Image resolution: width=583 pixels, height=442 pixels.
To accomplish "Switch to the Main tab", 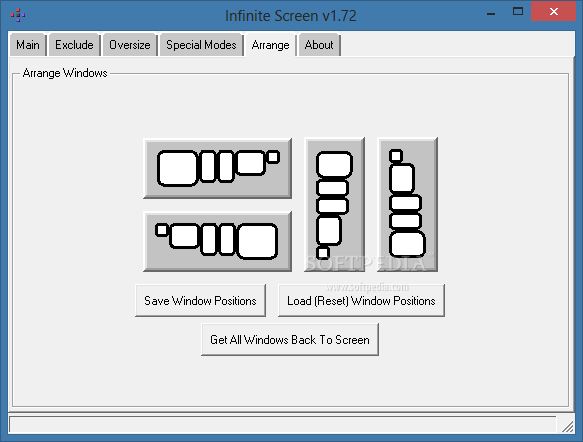I will 28,45.
